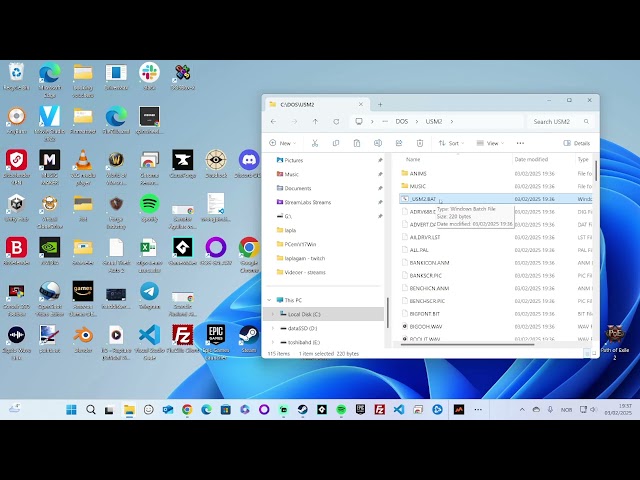
Task: Select the NVIDIA desktop shortcut
Action: pos(50,252)
